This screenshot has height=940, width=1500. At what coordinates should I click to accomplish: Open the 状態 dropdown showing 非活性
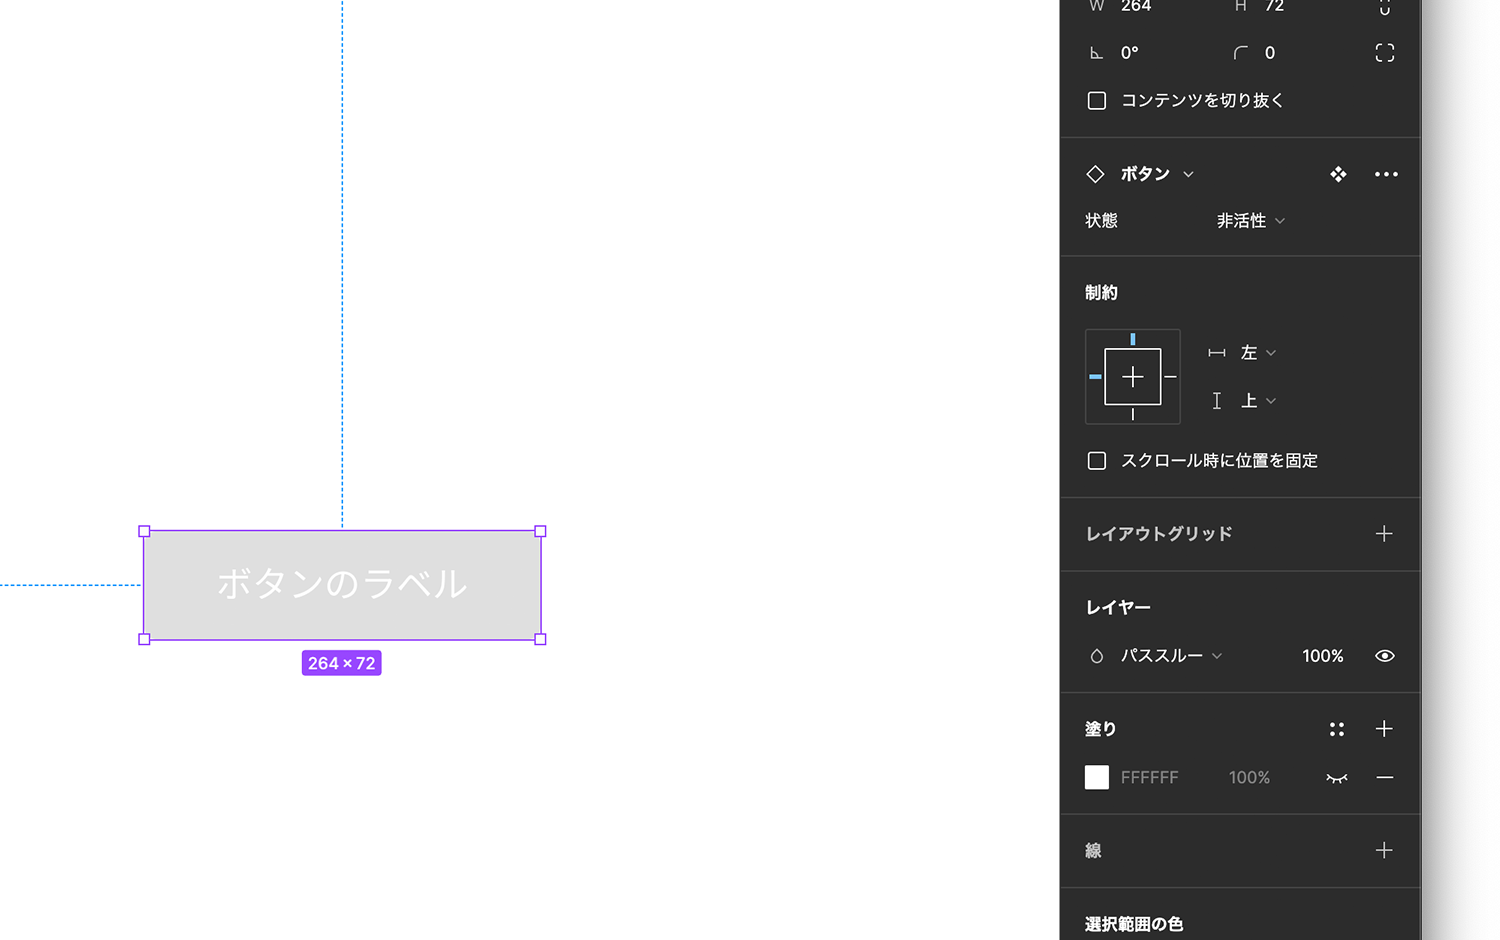click(1251, 221)
